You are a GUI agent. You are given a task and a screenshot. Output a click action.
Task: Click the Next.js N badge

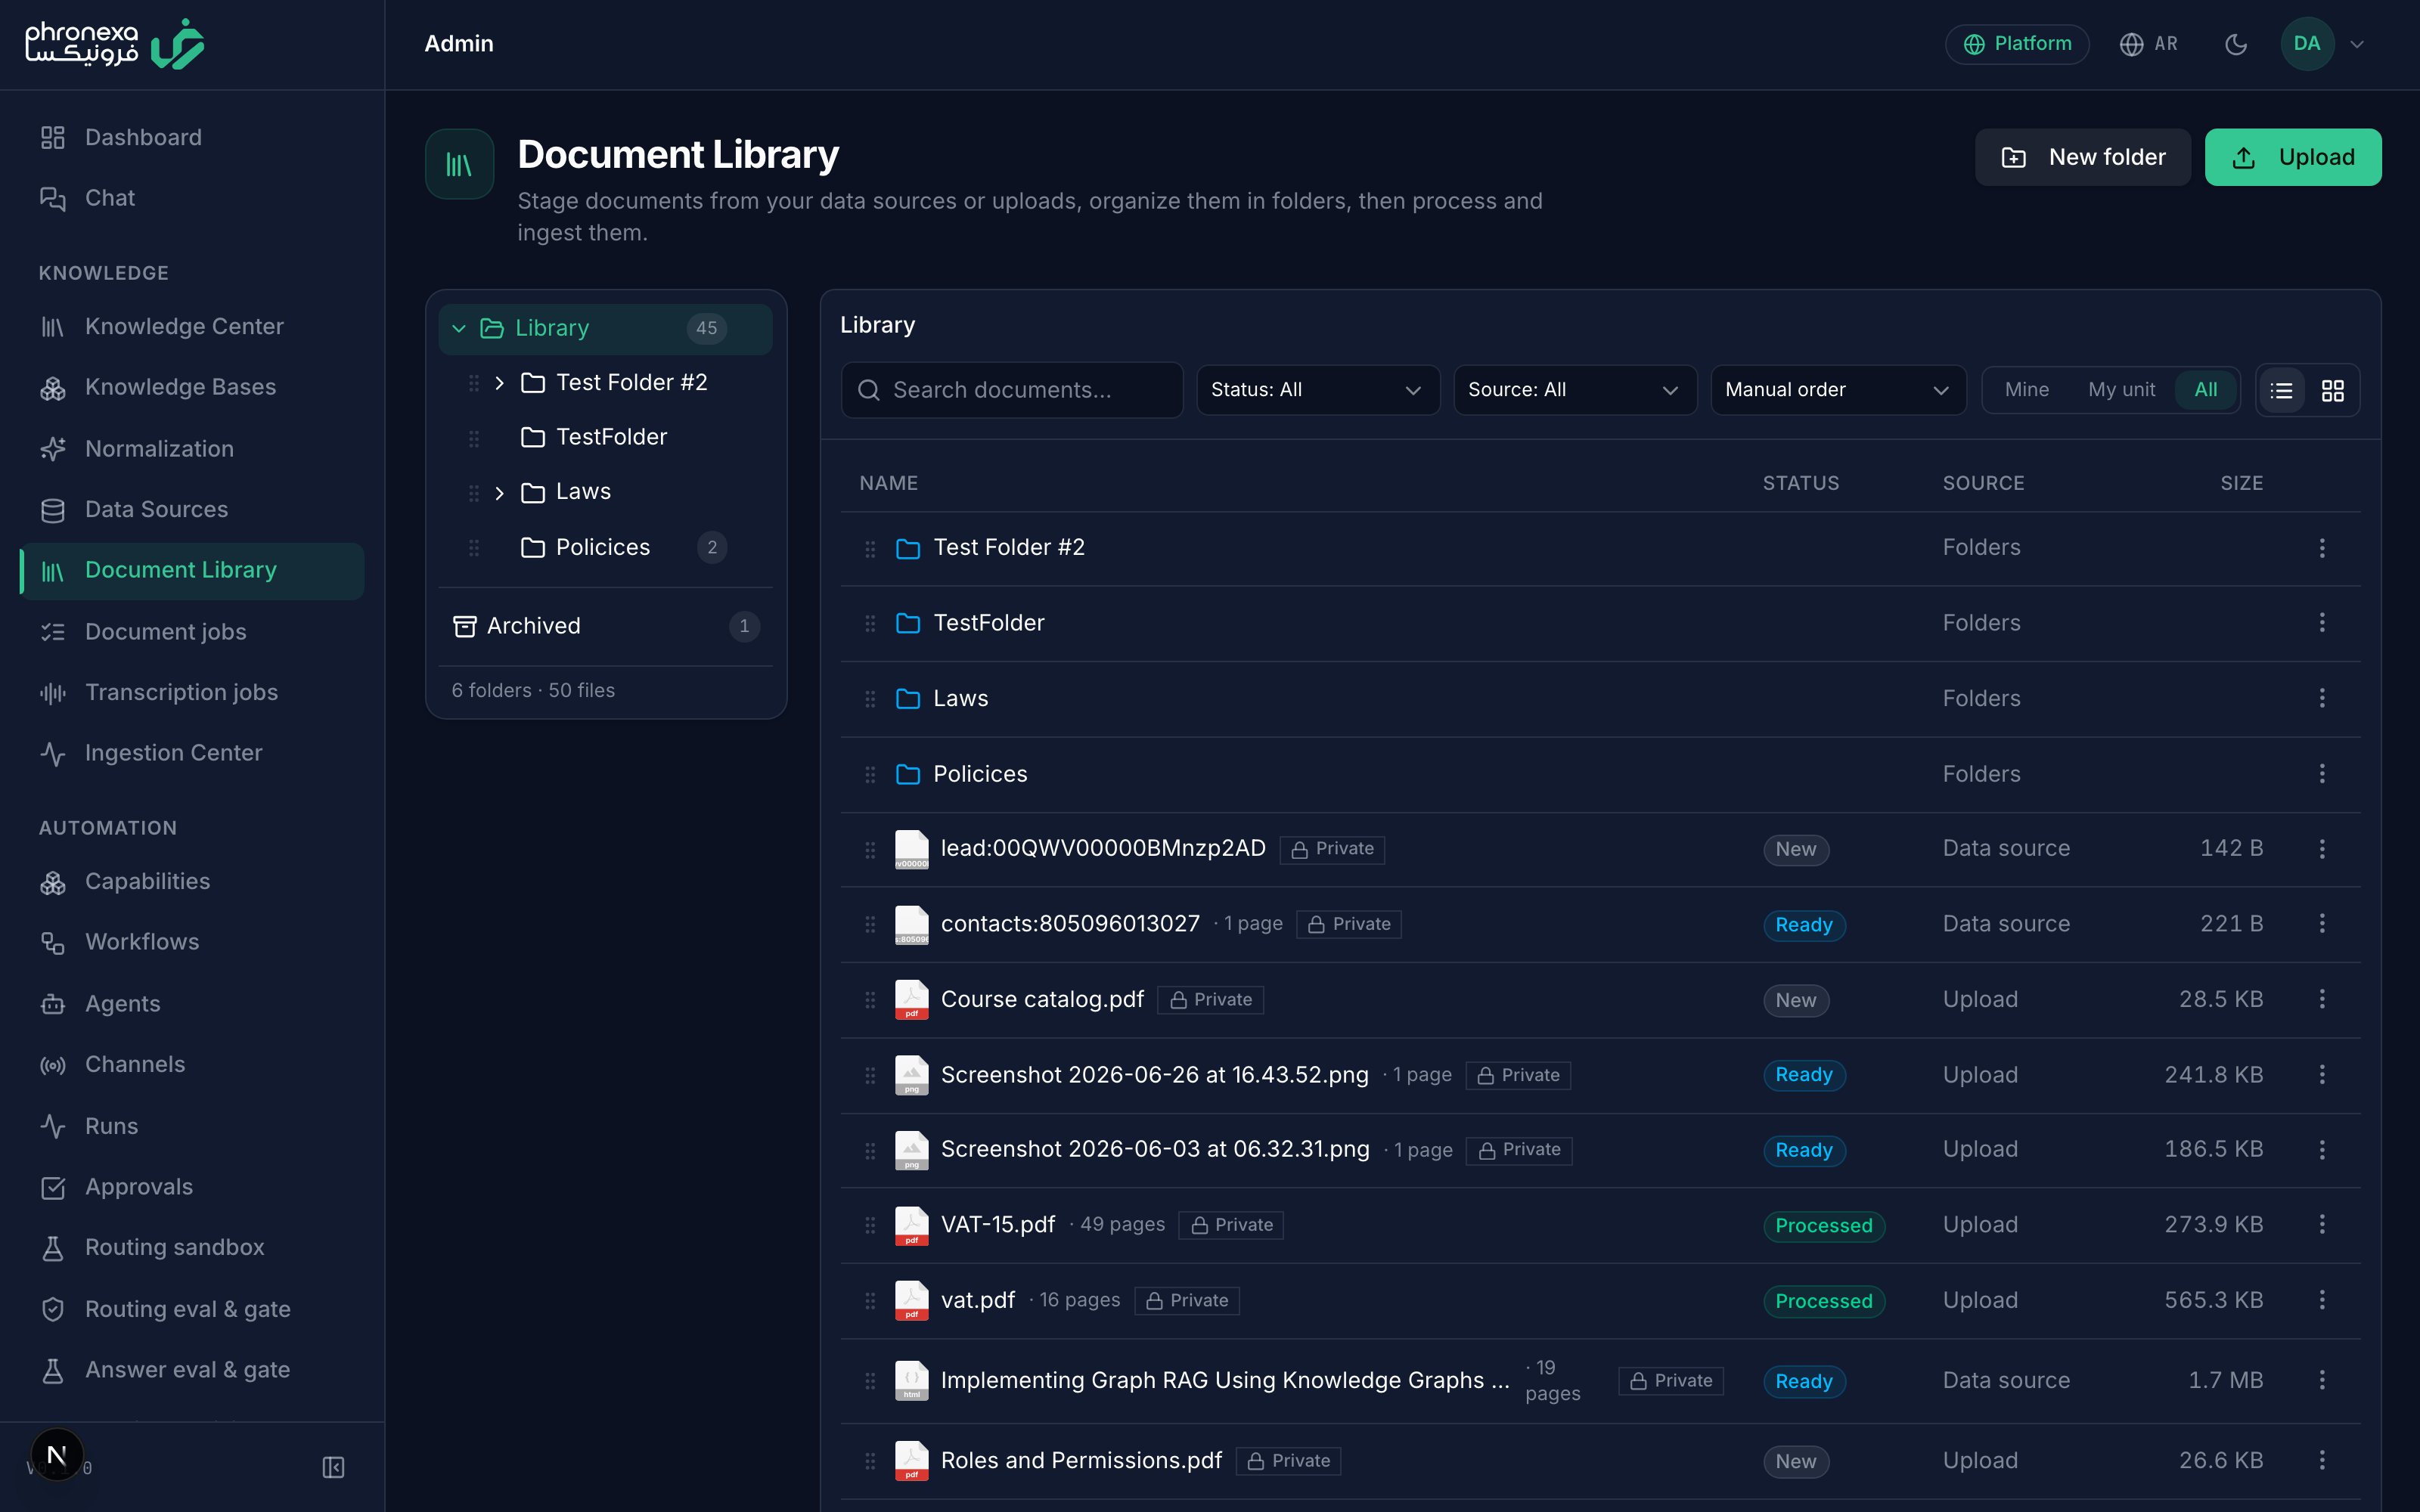pyautogui.click(x=57, y=1454)
